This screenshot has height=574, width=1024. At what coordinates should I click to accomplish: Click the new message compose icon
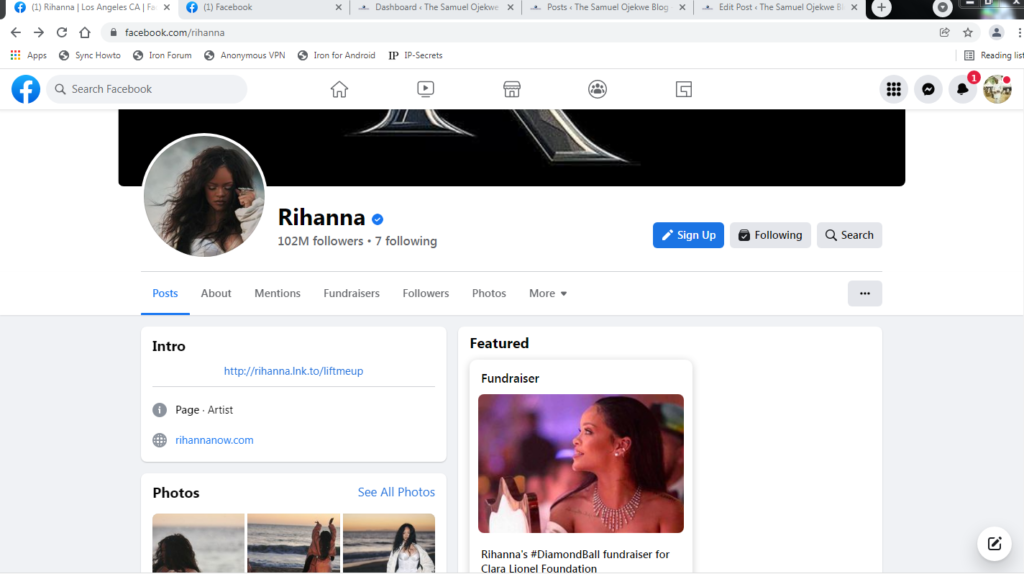coord(994,543)
